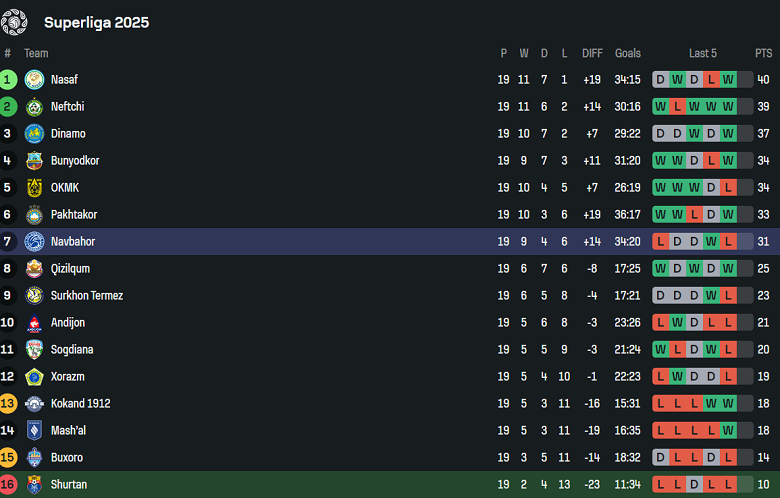This screenshot has height=498, width=780.
Task: Click the Dinamo team logo
Action: pos(35,134)
